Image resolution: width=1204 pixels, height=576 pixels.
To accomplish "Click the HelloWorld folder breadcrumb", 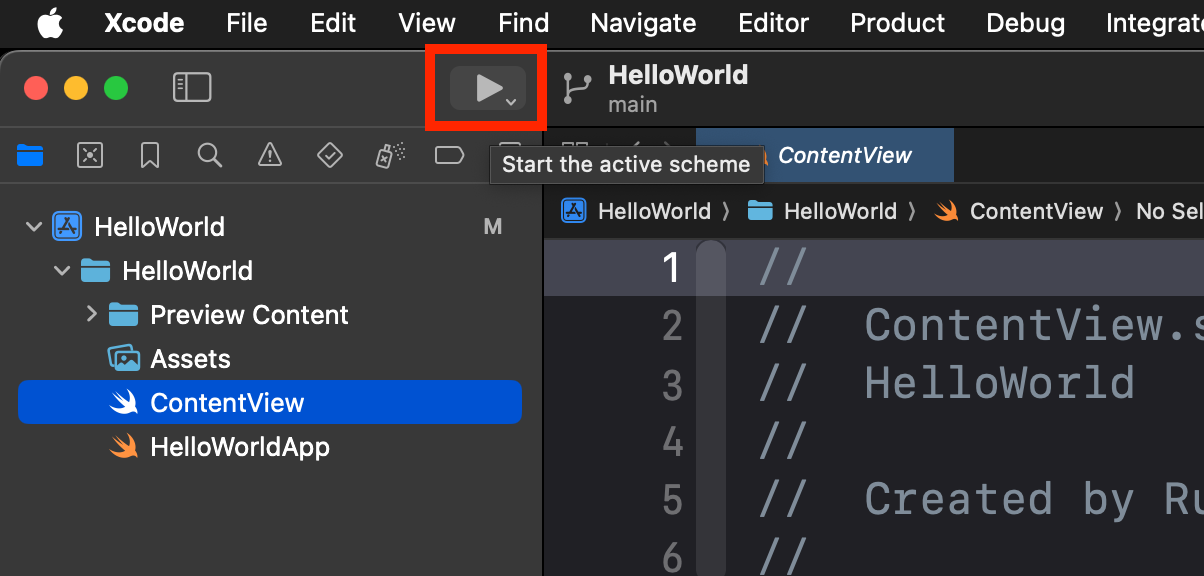I will 839,211.
